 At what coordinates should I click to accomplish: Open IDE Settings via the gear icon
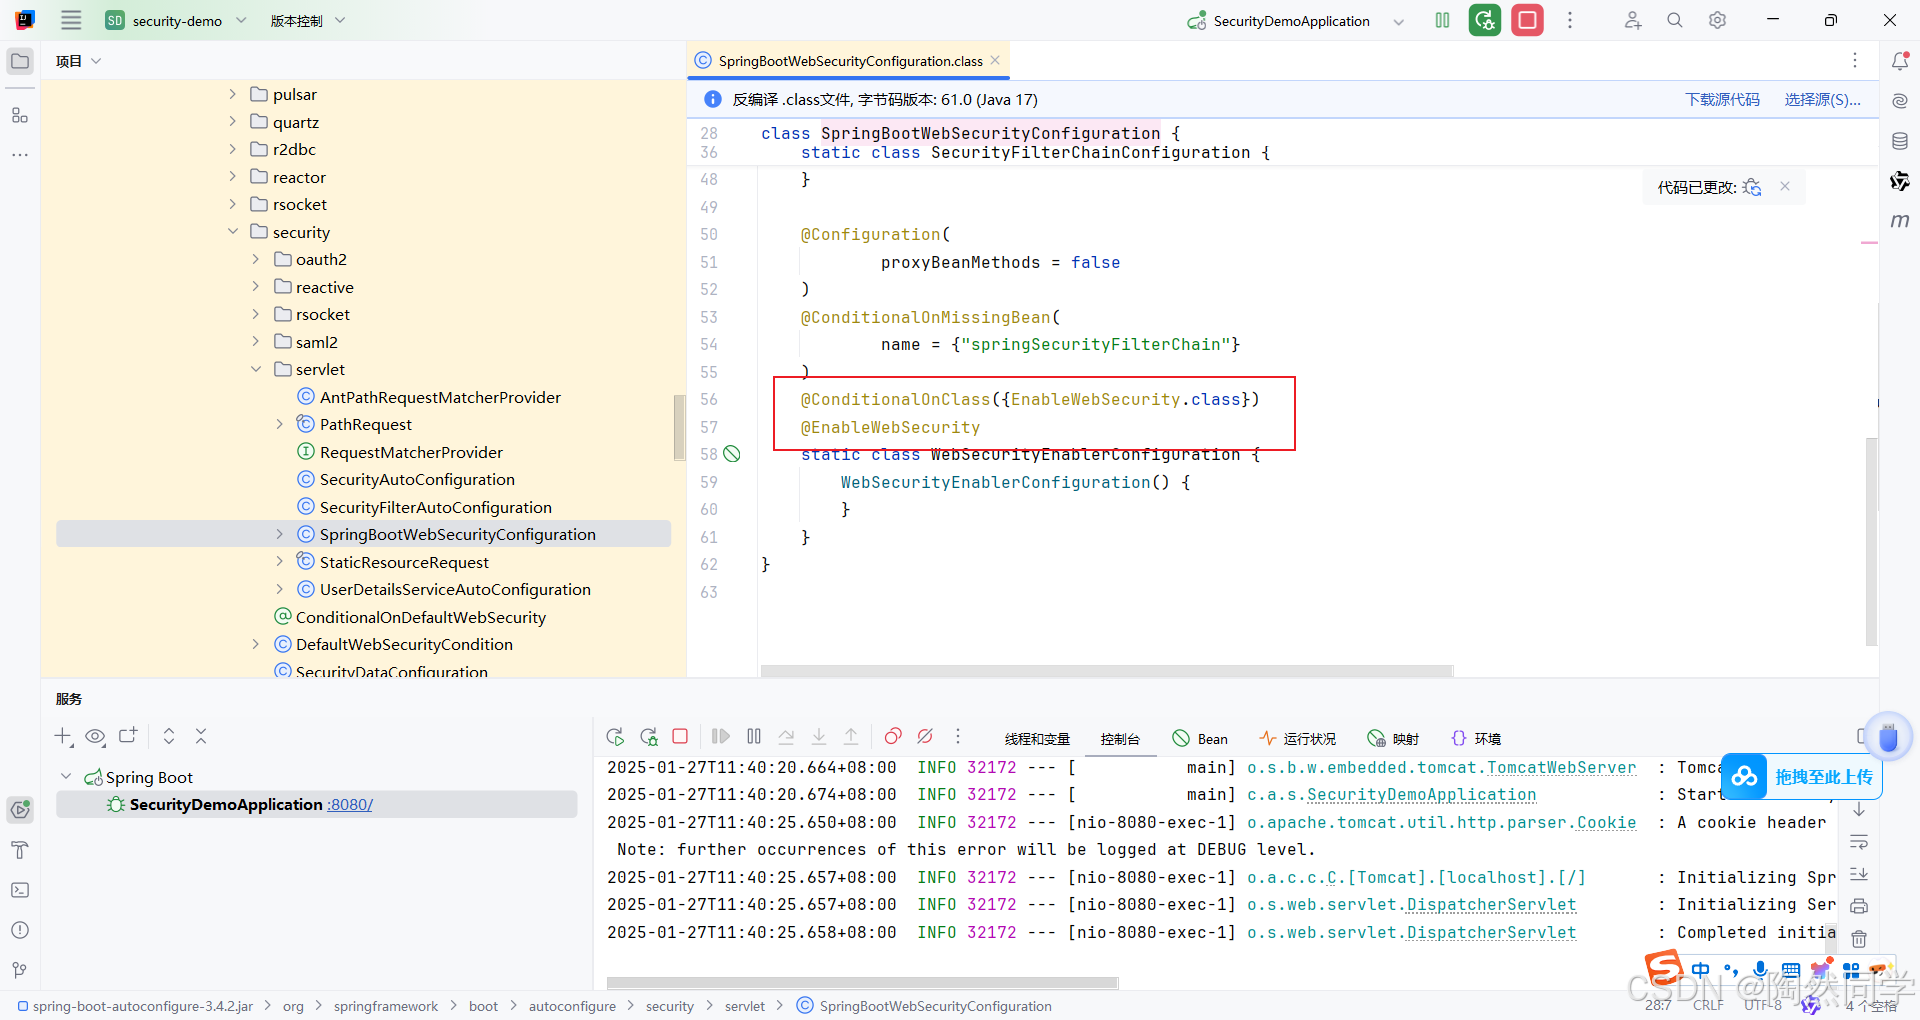[1717, 20]
